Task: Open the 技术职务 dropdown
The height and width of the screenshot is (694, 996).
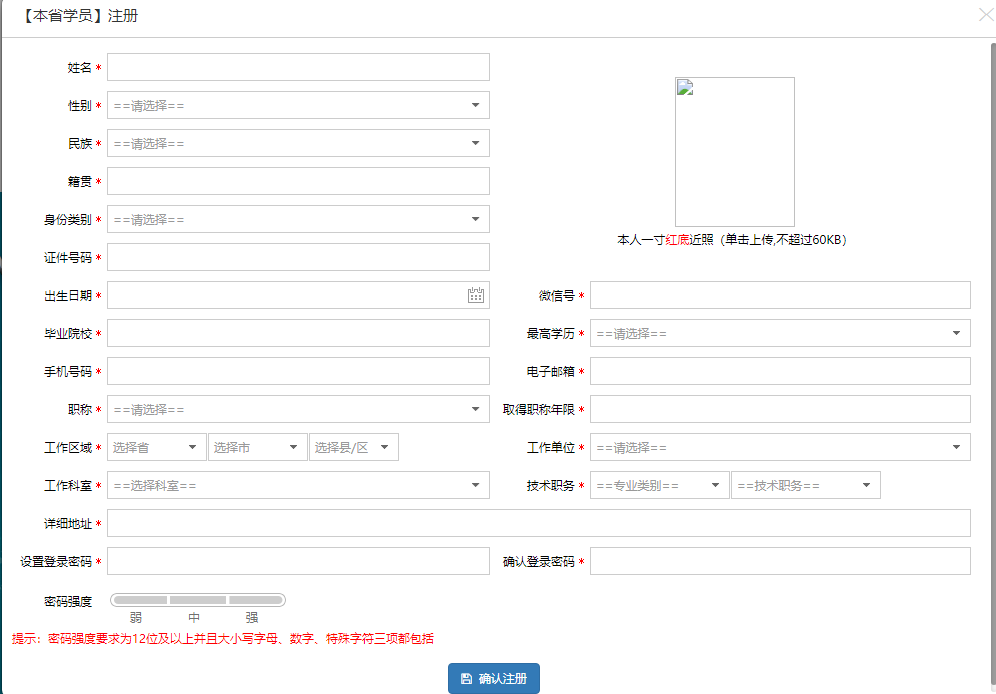Action: [805, 485]
